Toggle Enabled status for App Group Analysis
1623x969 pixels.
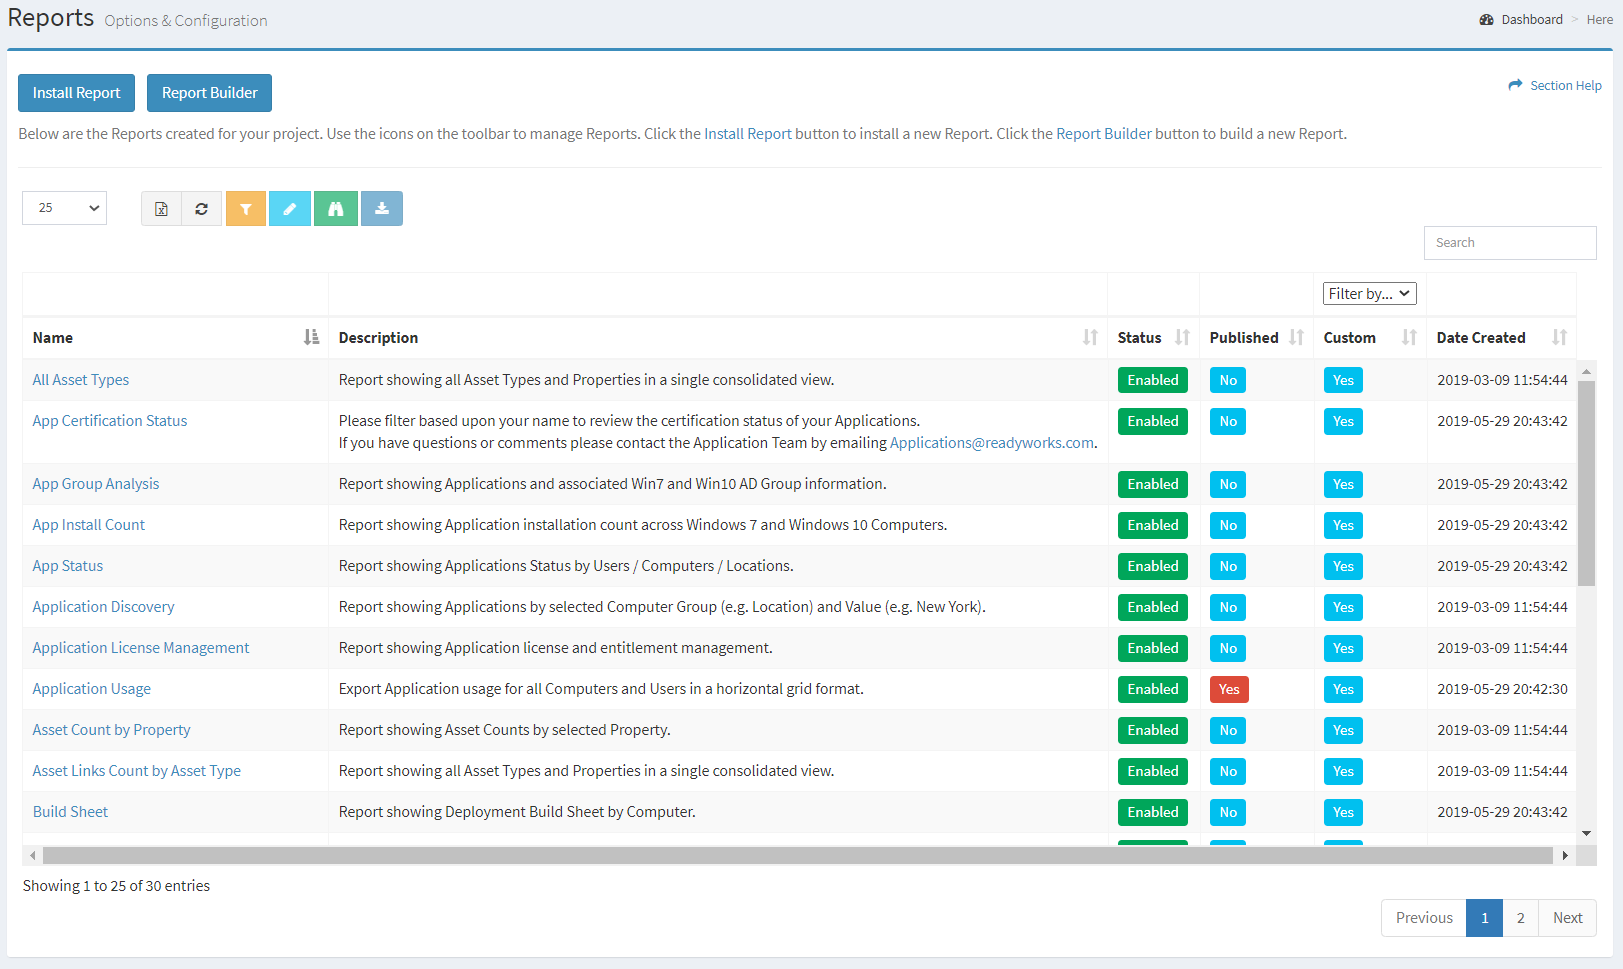point(1152,484)
